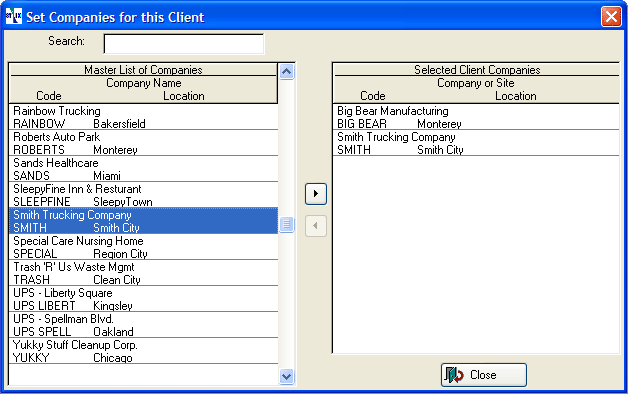Click the BIG BEAR code text
This screenshot has height=394, width=628.
click(362, 124)
